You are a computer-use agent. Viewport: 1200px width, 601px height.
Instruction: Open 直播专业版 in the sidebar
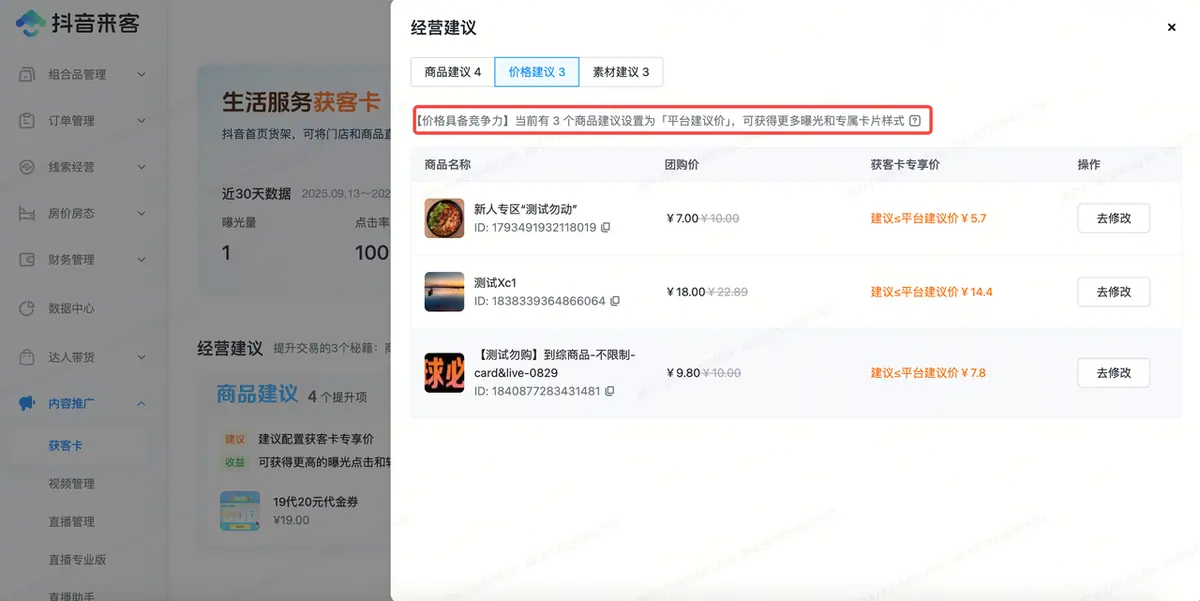pos(77,559)
